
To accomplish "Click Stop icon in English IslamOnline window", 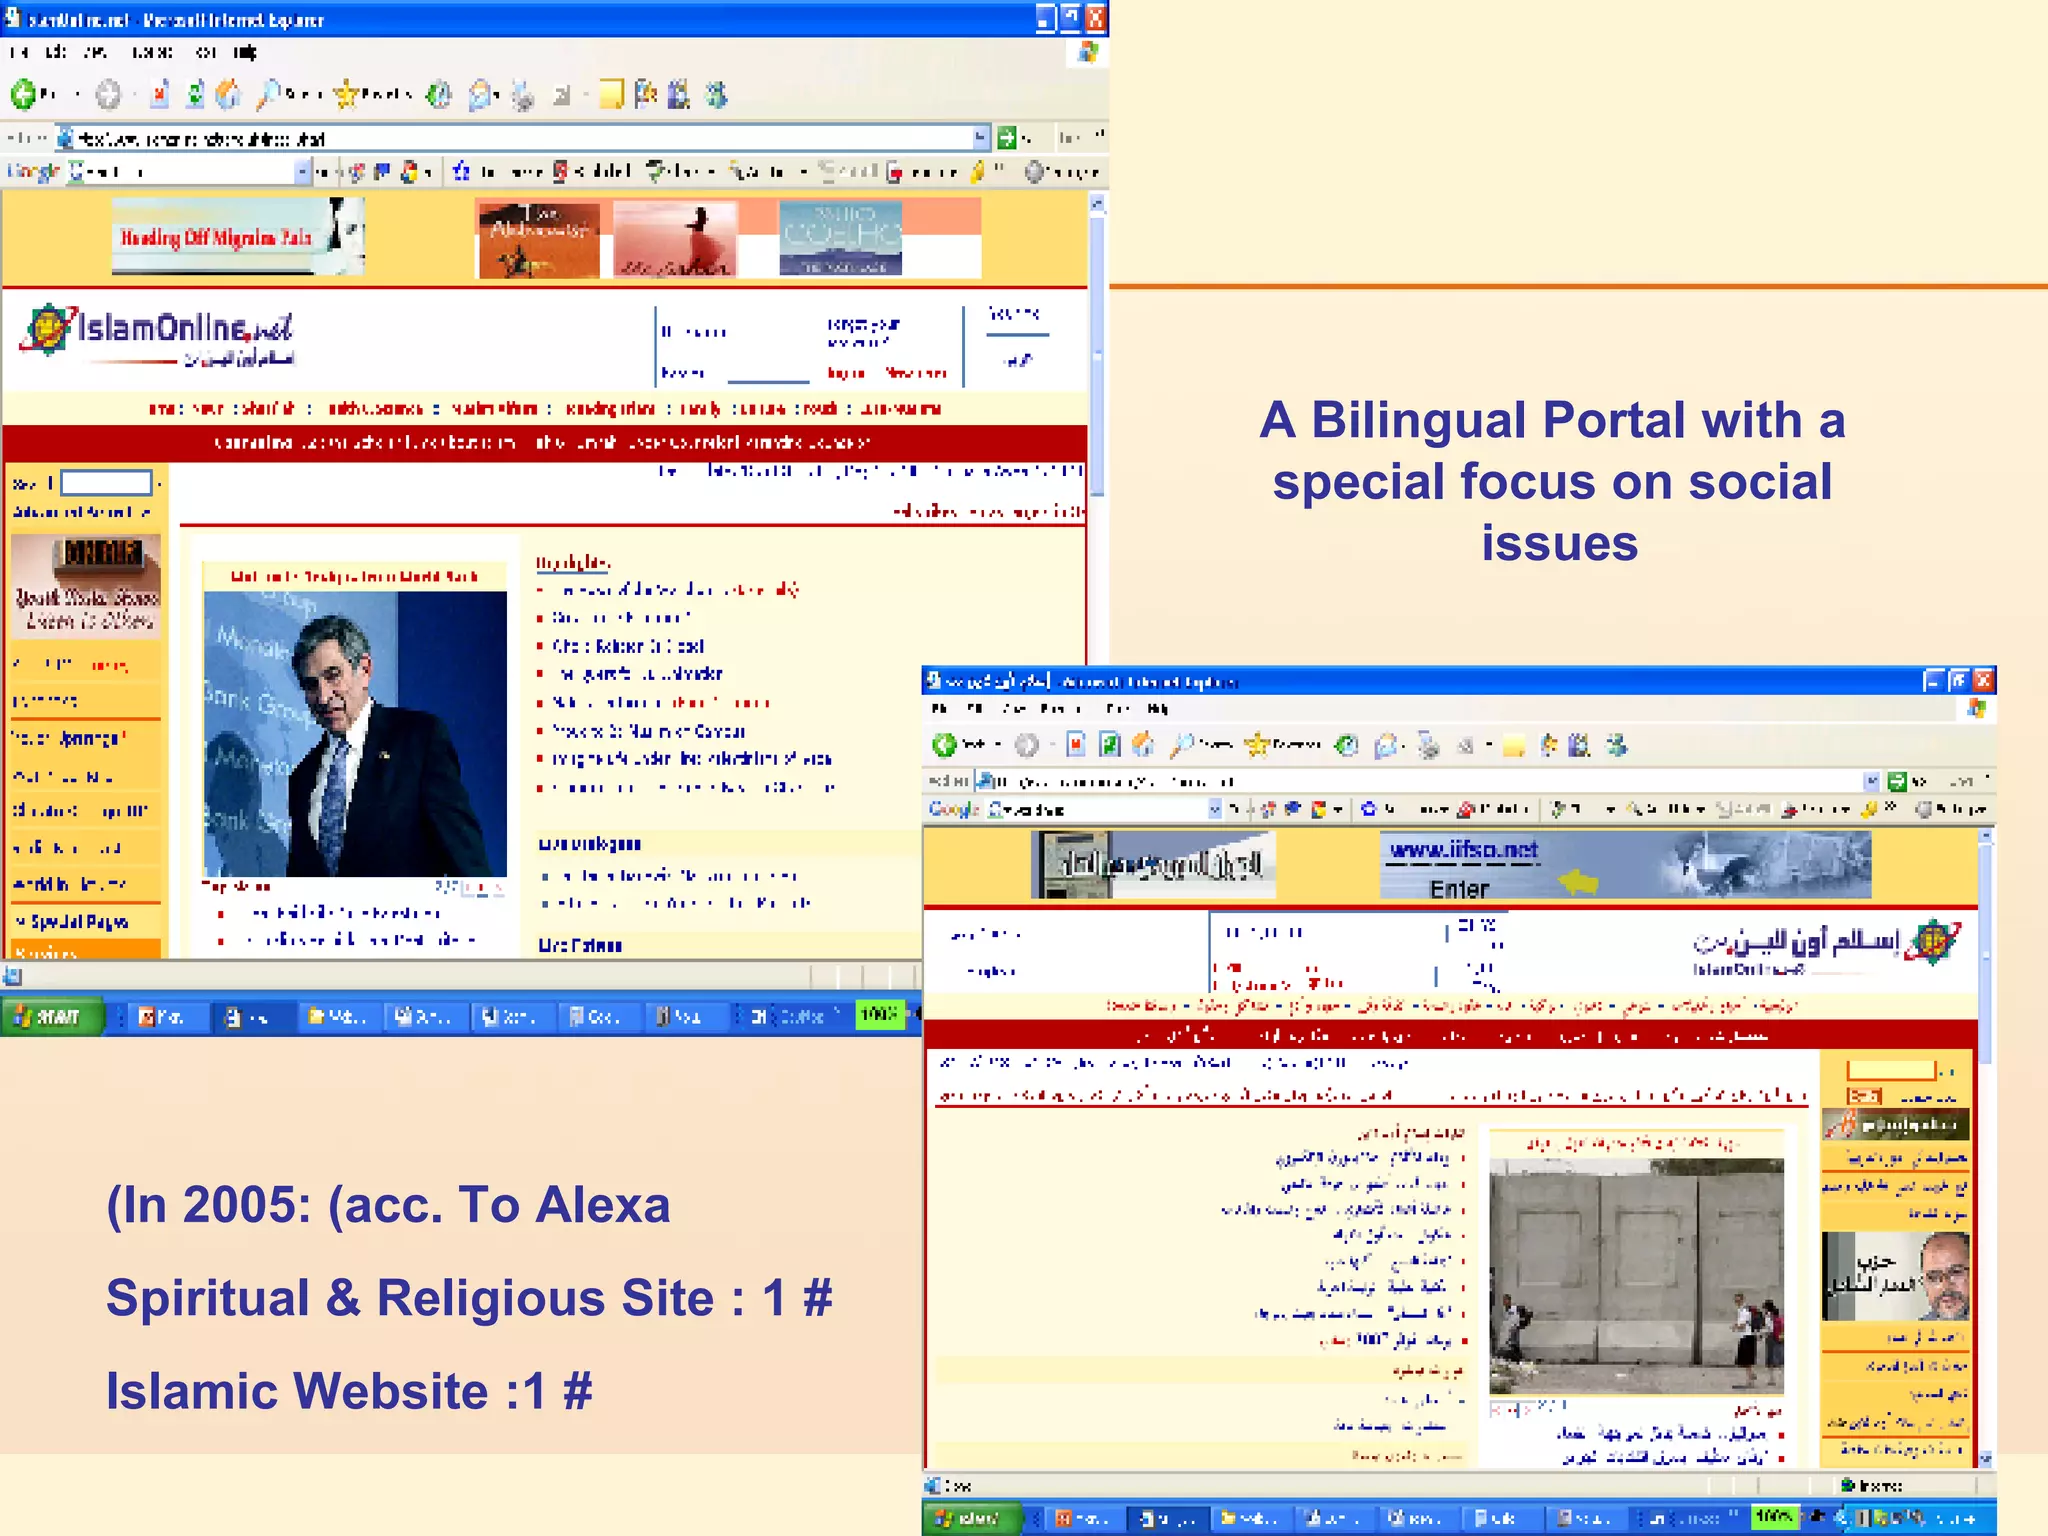I will click(x=160, y=95).
